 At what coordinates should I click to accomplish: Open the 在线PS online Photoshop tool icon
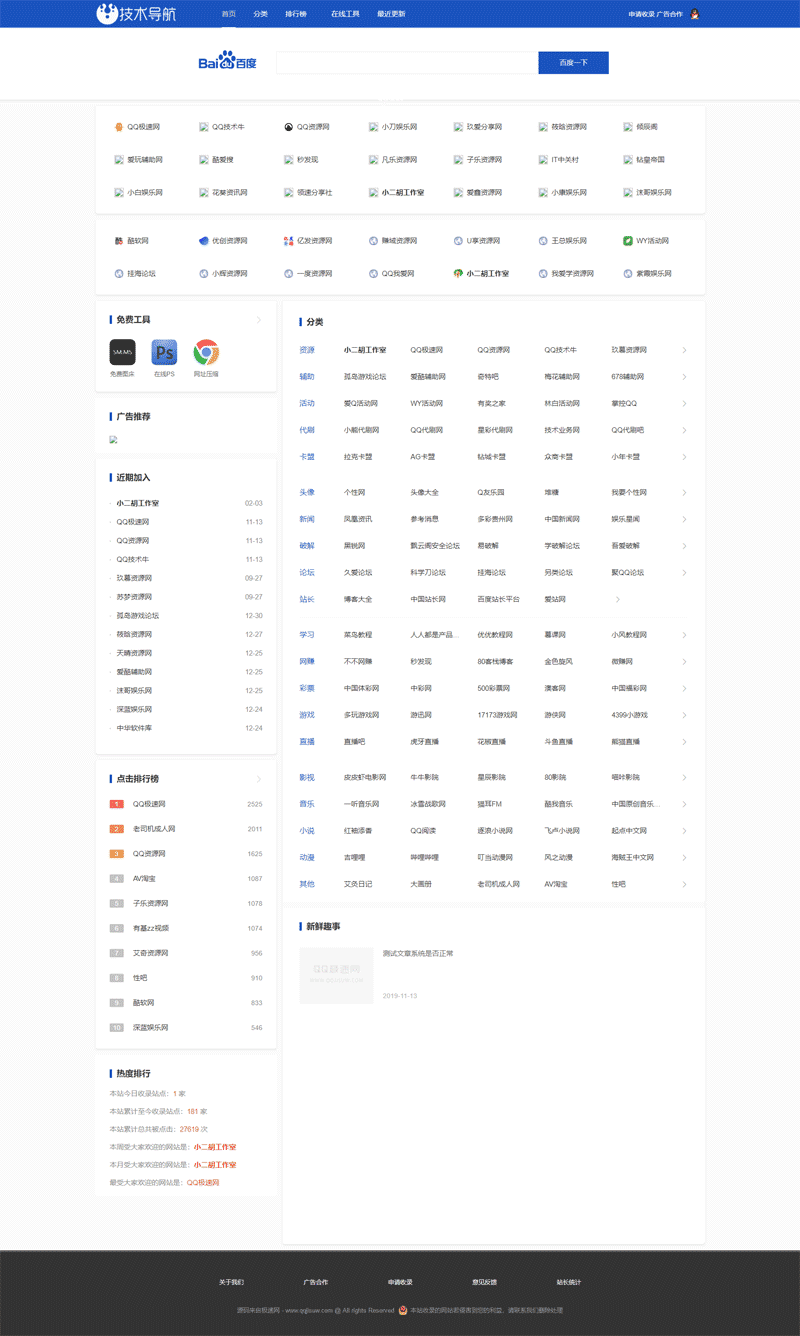pyautogui.click(x=163, y=352)
